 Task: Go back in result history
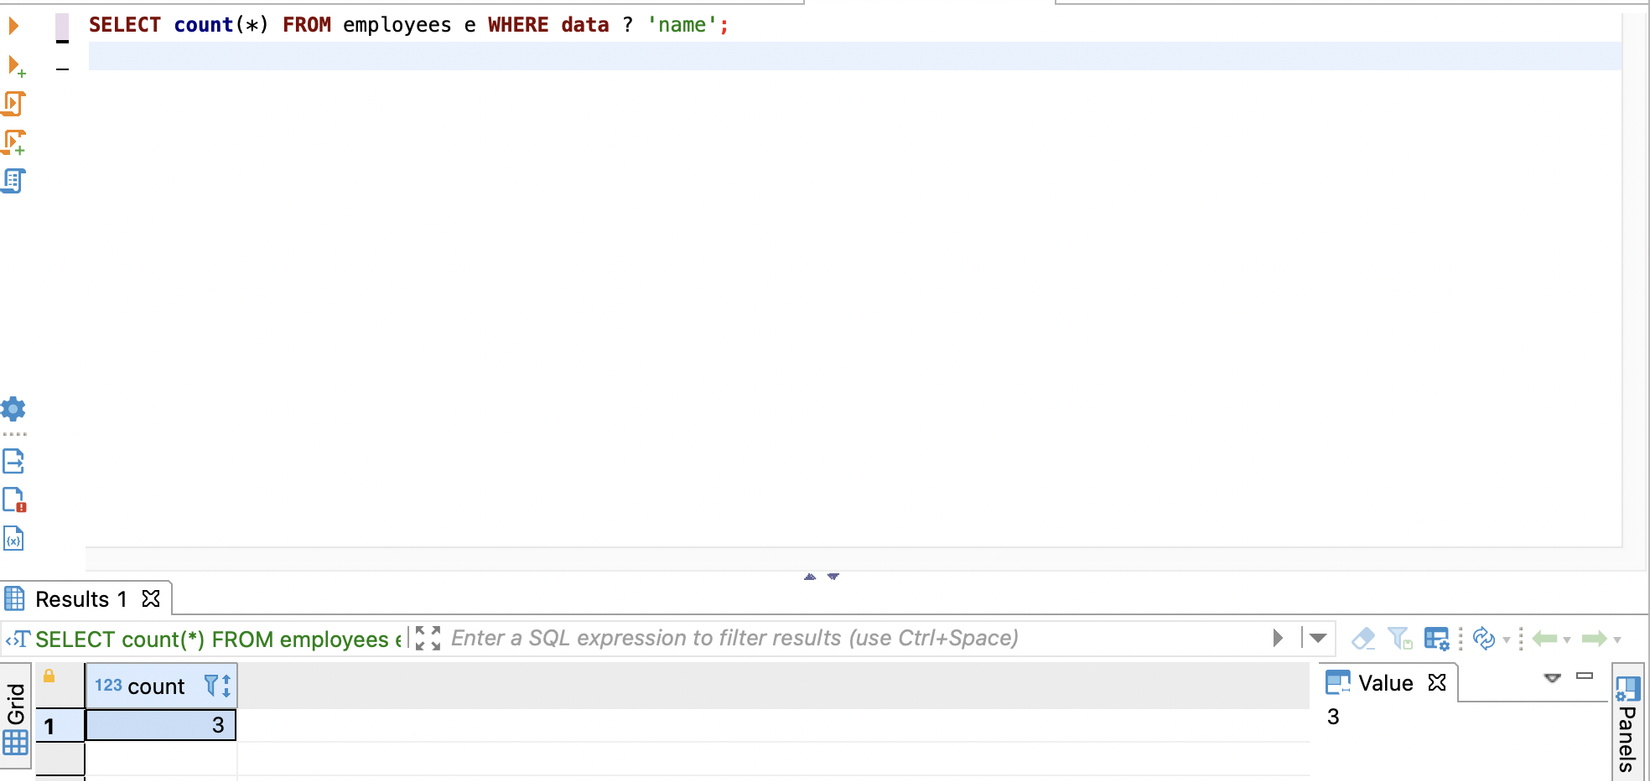1545,638
